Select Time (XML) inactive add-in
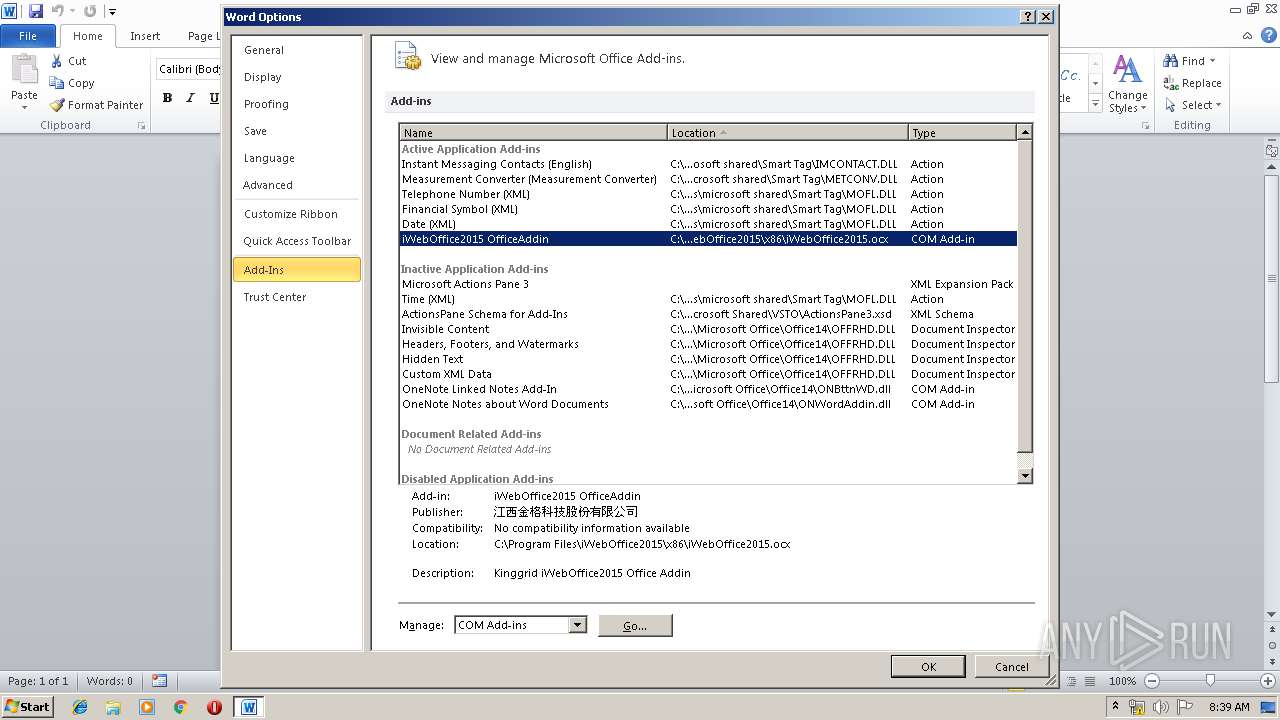 pos(708,299)
